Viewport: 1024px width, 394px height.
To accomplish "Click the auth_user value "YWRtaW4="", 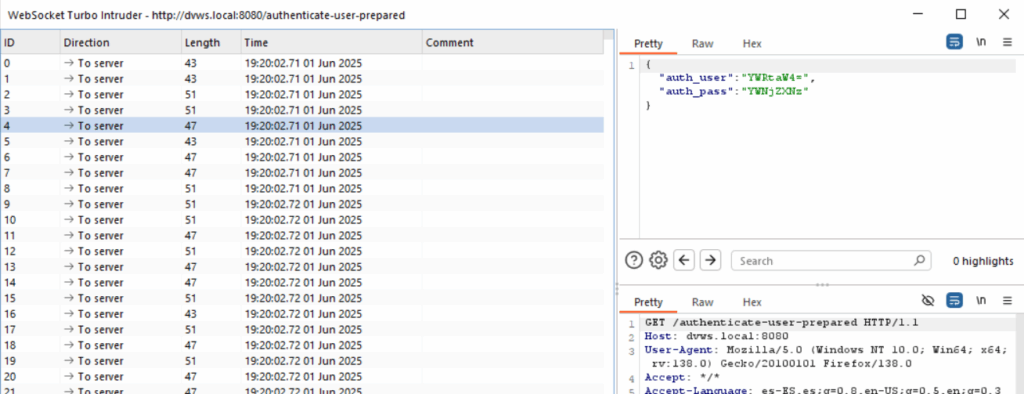I will click(775, 78).
